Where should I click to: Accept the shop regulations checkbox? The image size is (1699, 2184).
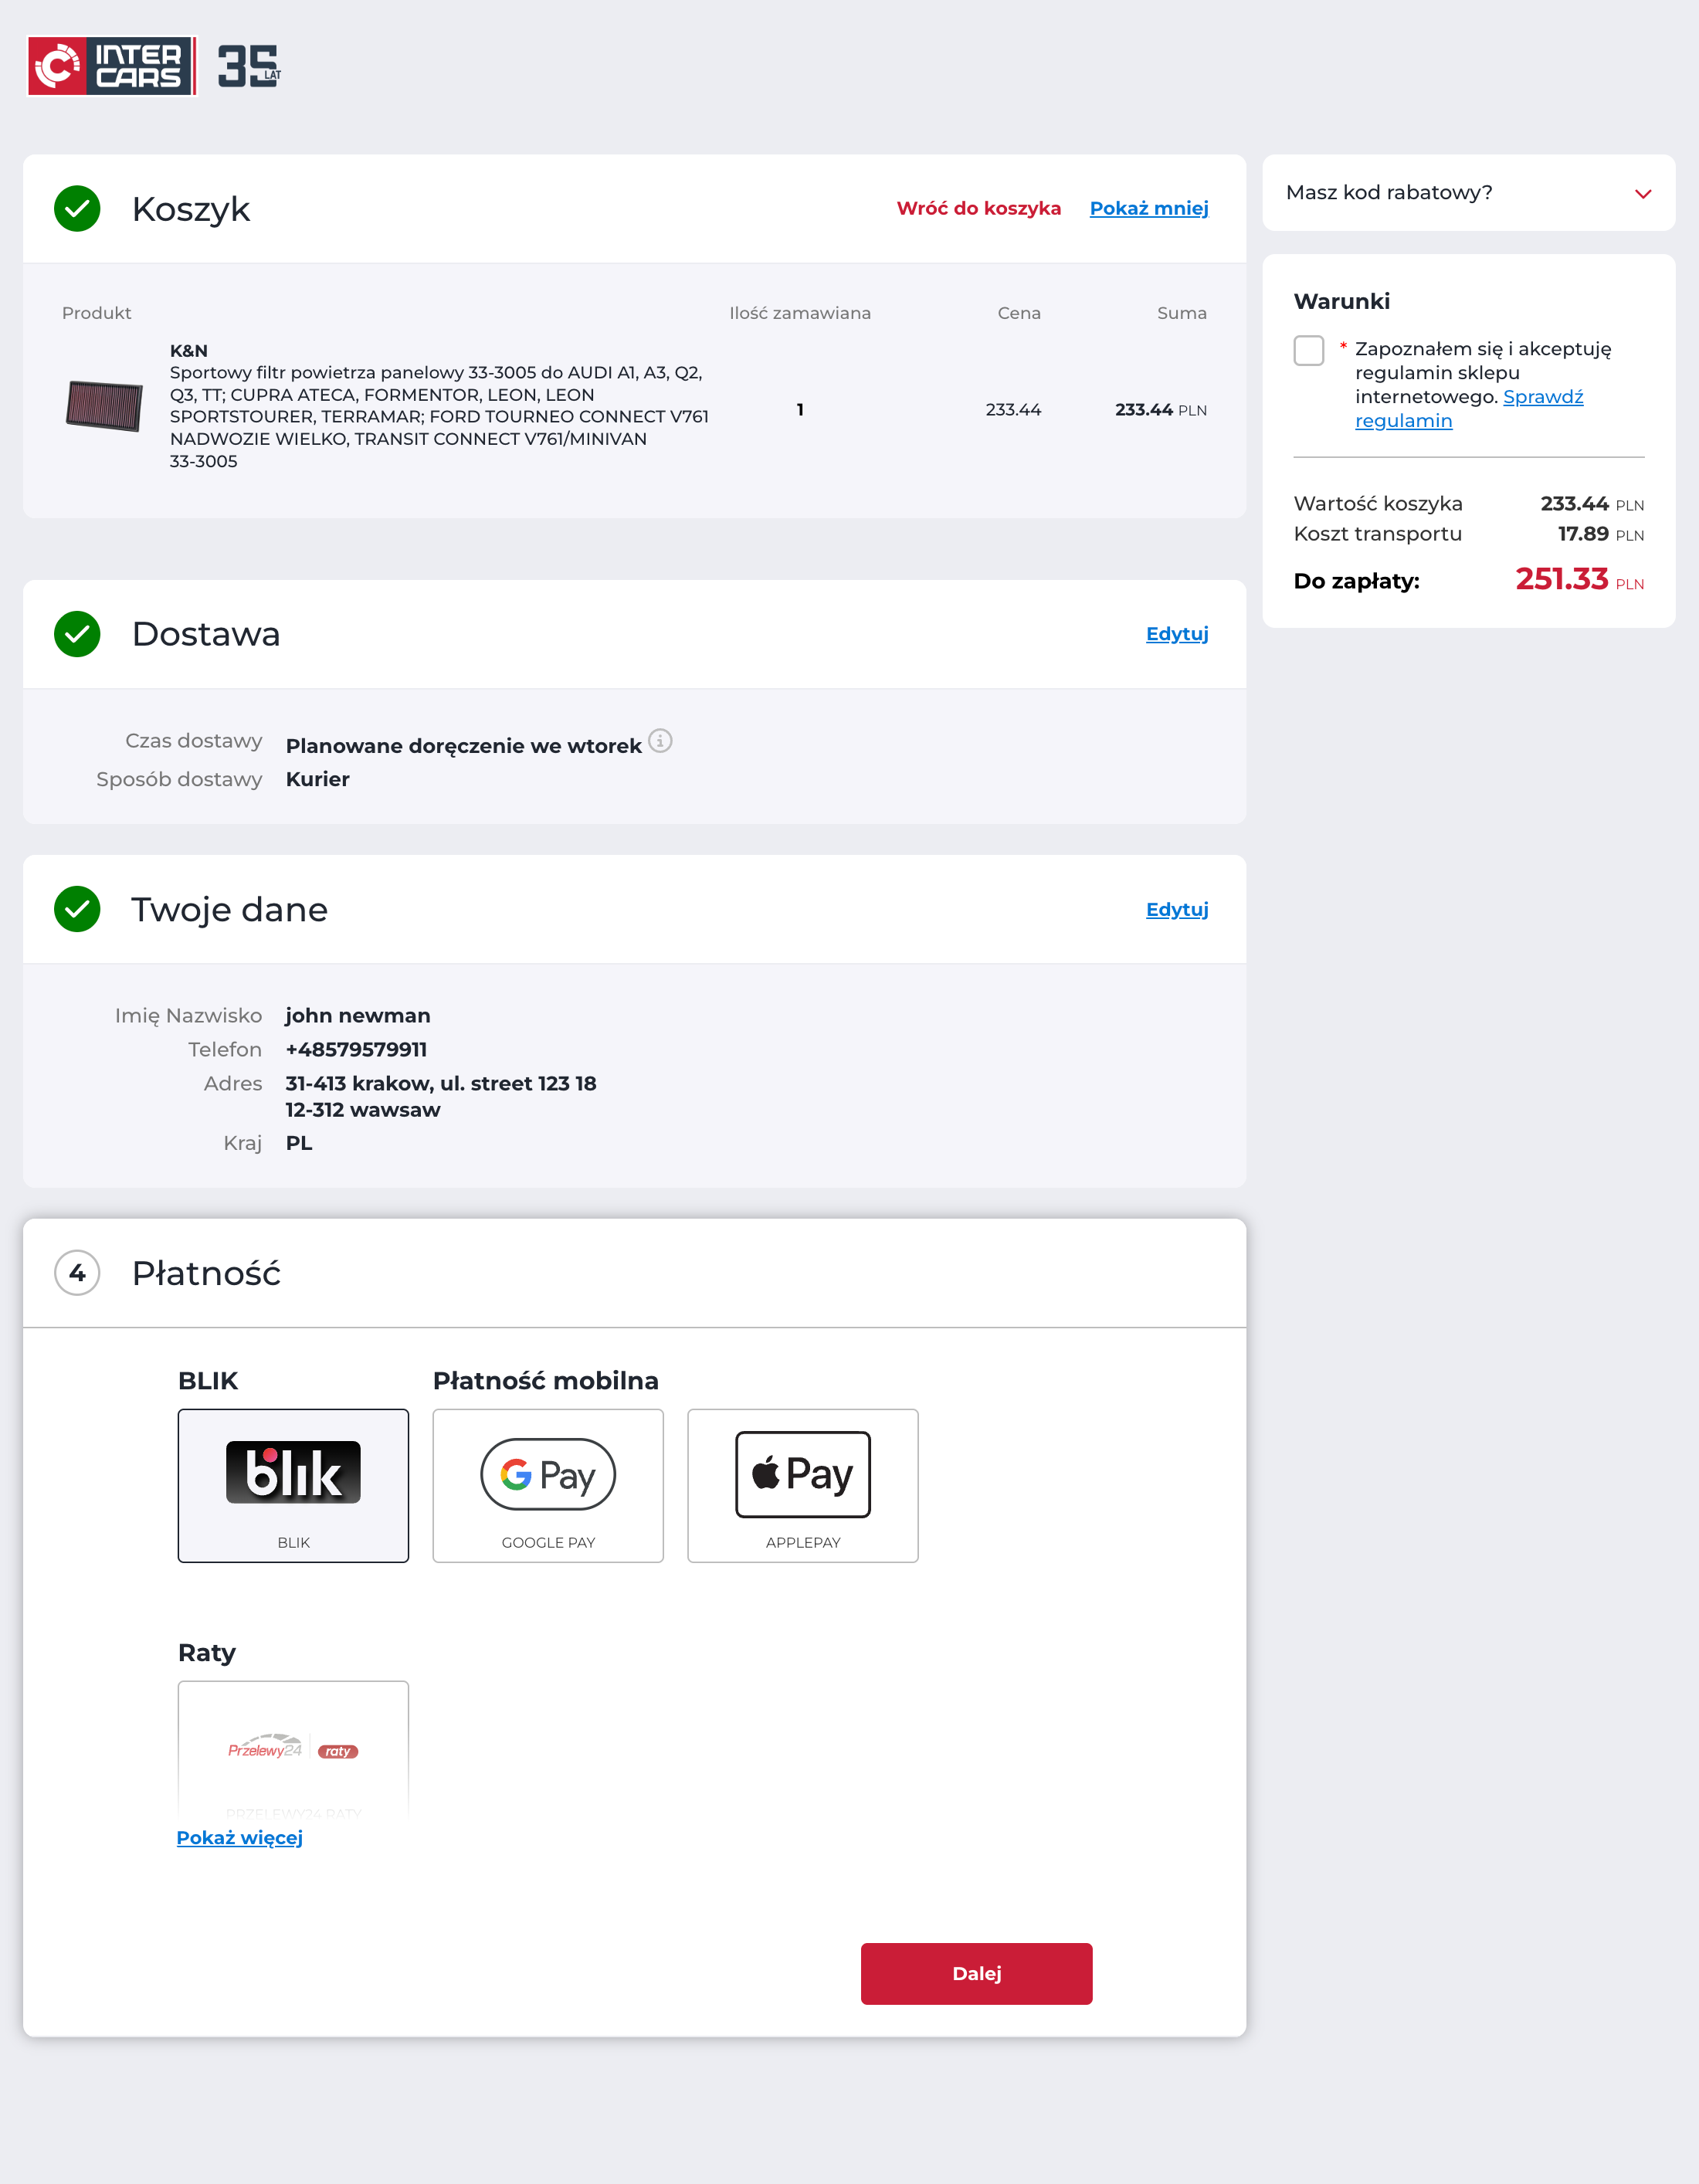(x=1308, y=350)
